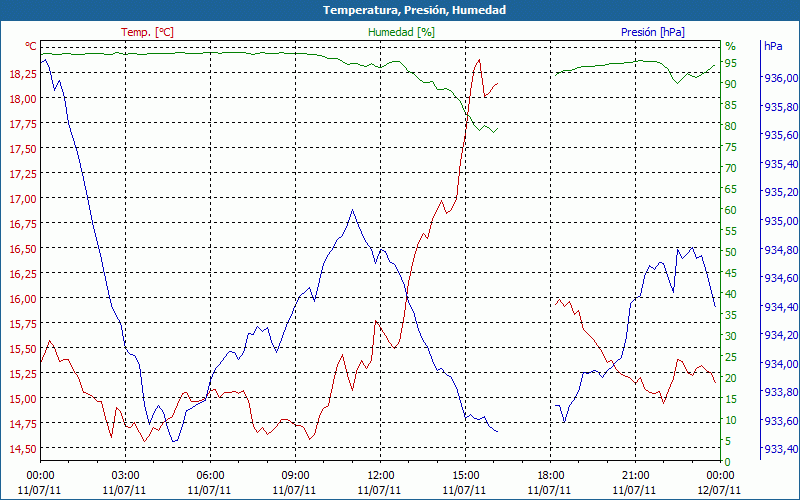Viewport: 800px width, 500px height.
Task: Click the 18:00 time axis label
Action: click(x=550, y=476)
